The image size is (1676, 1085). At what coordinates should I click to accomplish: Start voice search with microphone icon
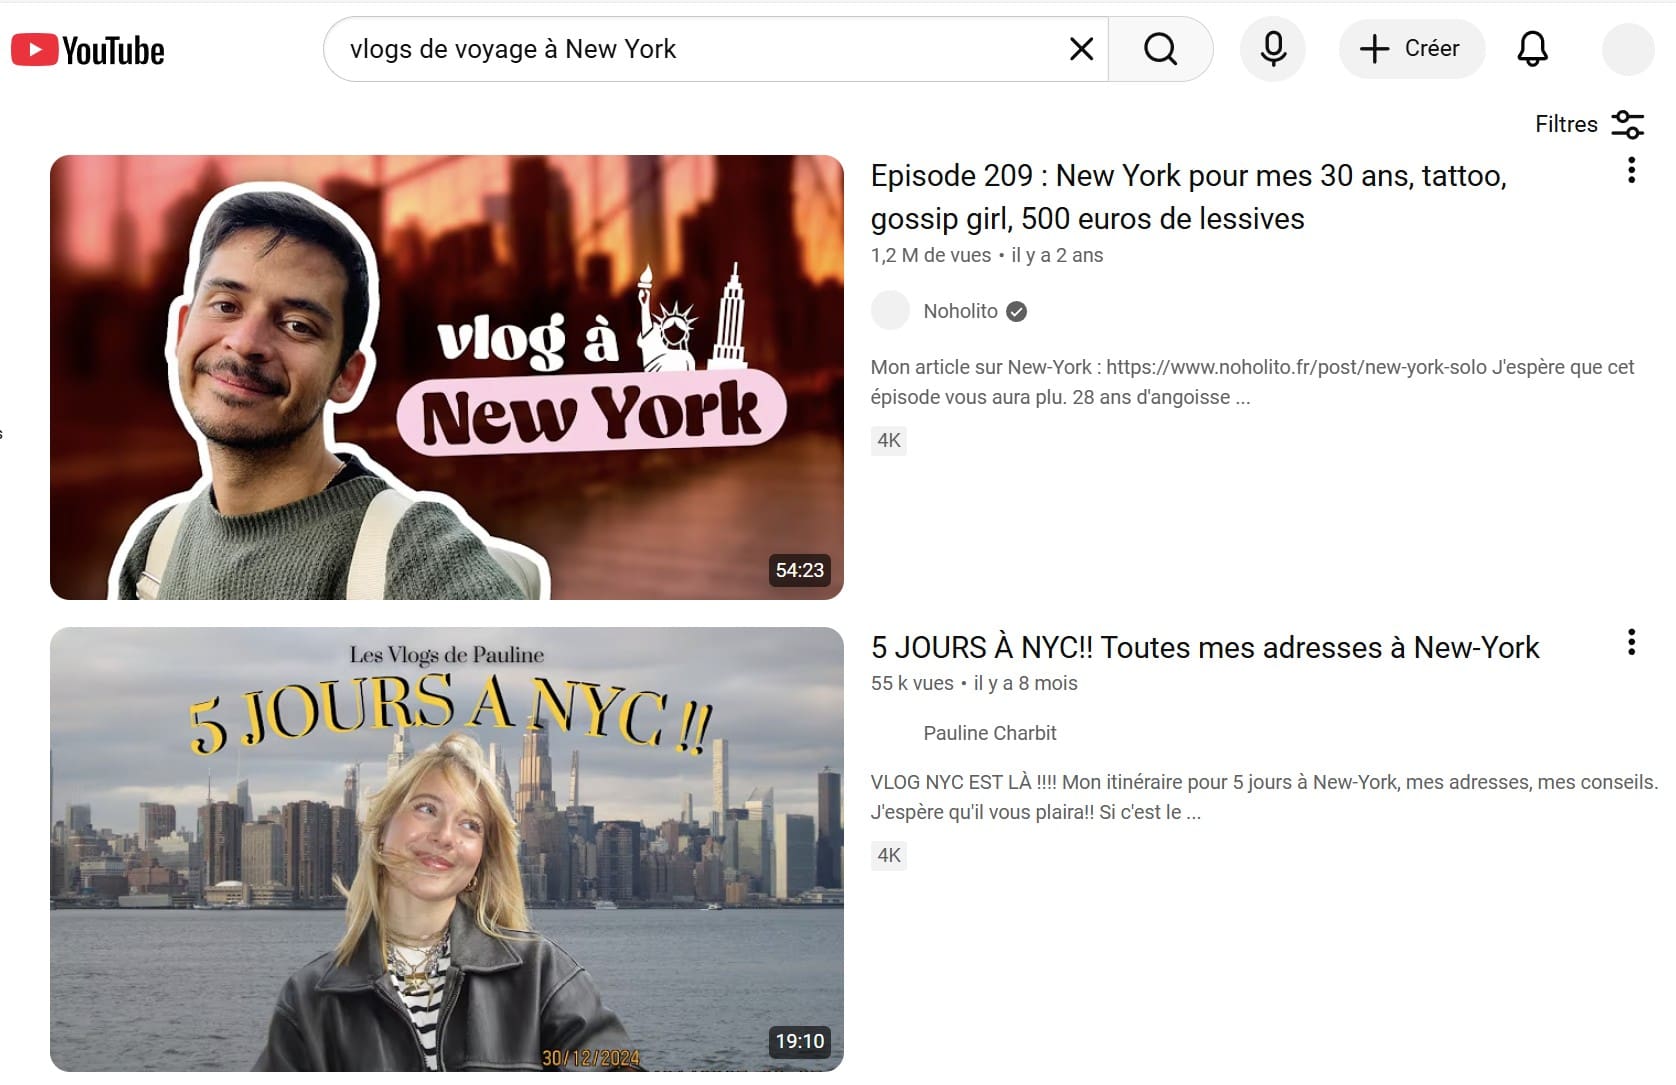pyautogui.click(x=1272, y=49)
